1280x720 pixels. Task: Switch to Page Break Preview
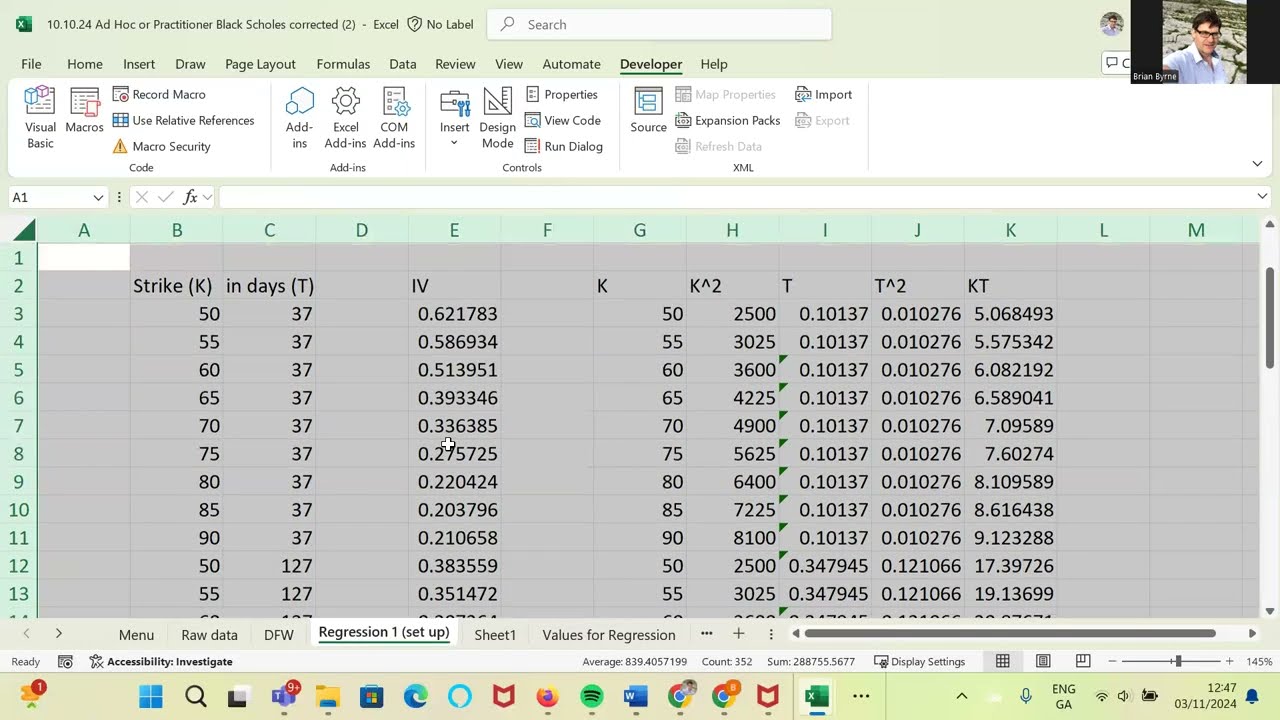[x=1083, y=661]
